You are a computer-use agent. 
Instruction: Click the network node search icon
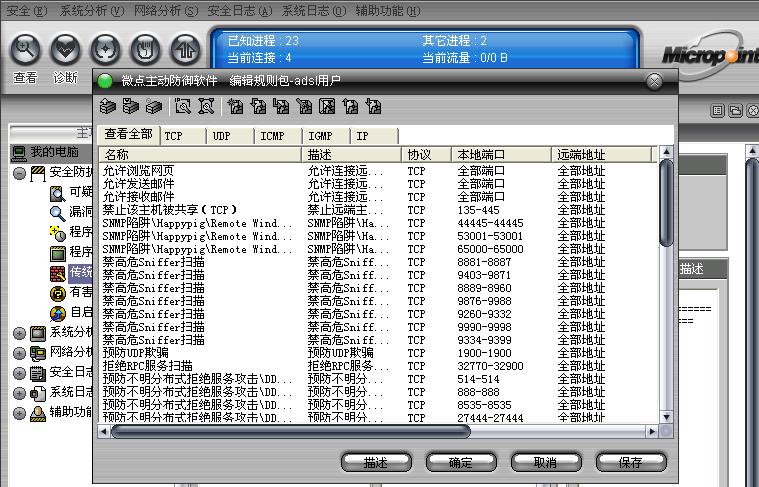[206, 106]
